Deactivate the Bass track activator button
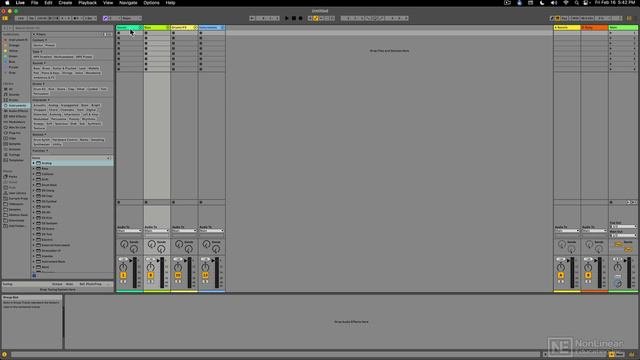 pos(151,276)
